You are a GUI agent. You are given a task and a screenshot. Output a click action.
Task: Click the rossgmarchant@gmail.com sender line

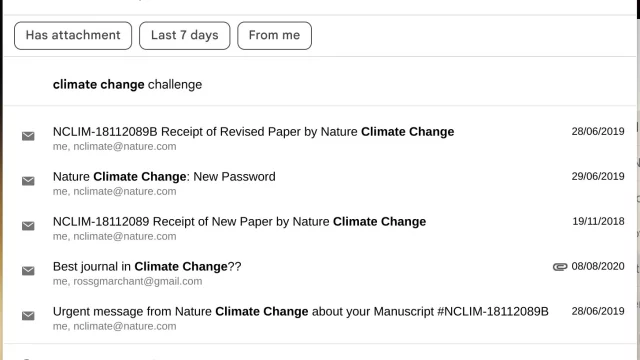[127, 281]
